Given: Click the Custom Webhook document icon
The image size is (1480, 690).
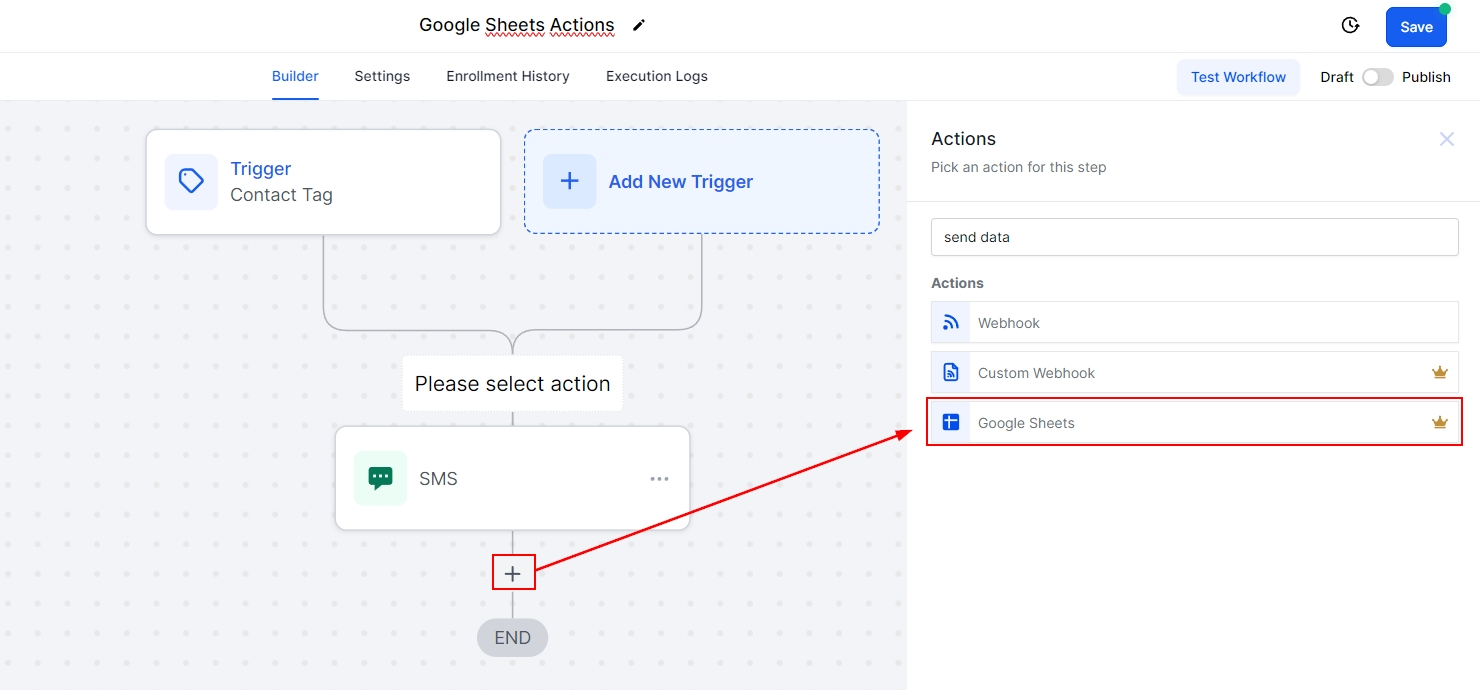Looking at the screenshot, I should (x=951, y=373).
